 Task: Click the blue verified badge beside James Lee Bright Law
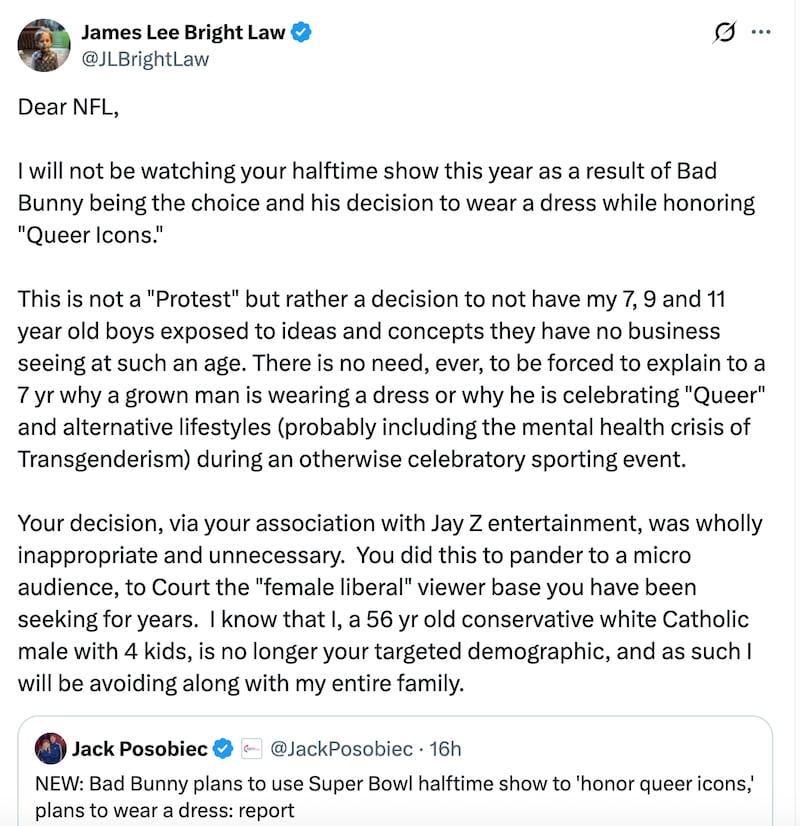click(x=301, y=33)
